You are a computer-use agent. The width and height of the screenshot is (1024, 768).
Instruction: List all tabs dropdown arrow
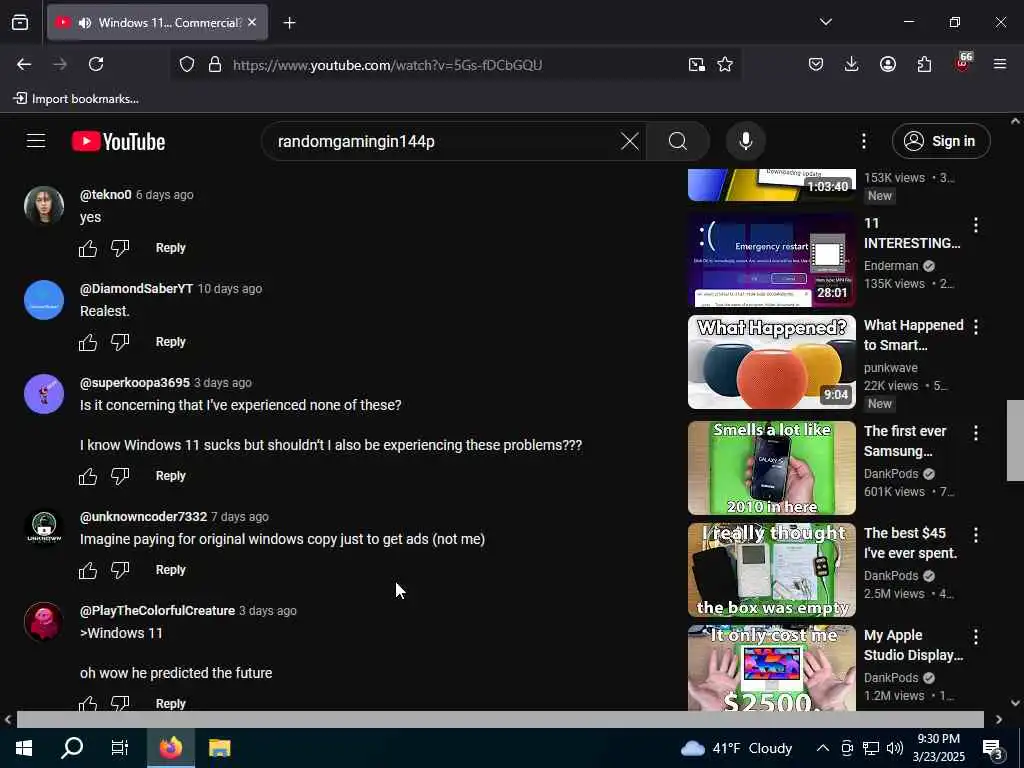click(825, 22)
